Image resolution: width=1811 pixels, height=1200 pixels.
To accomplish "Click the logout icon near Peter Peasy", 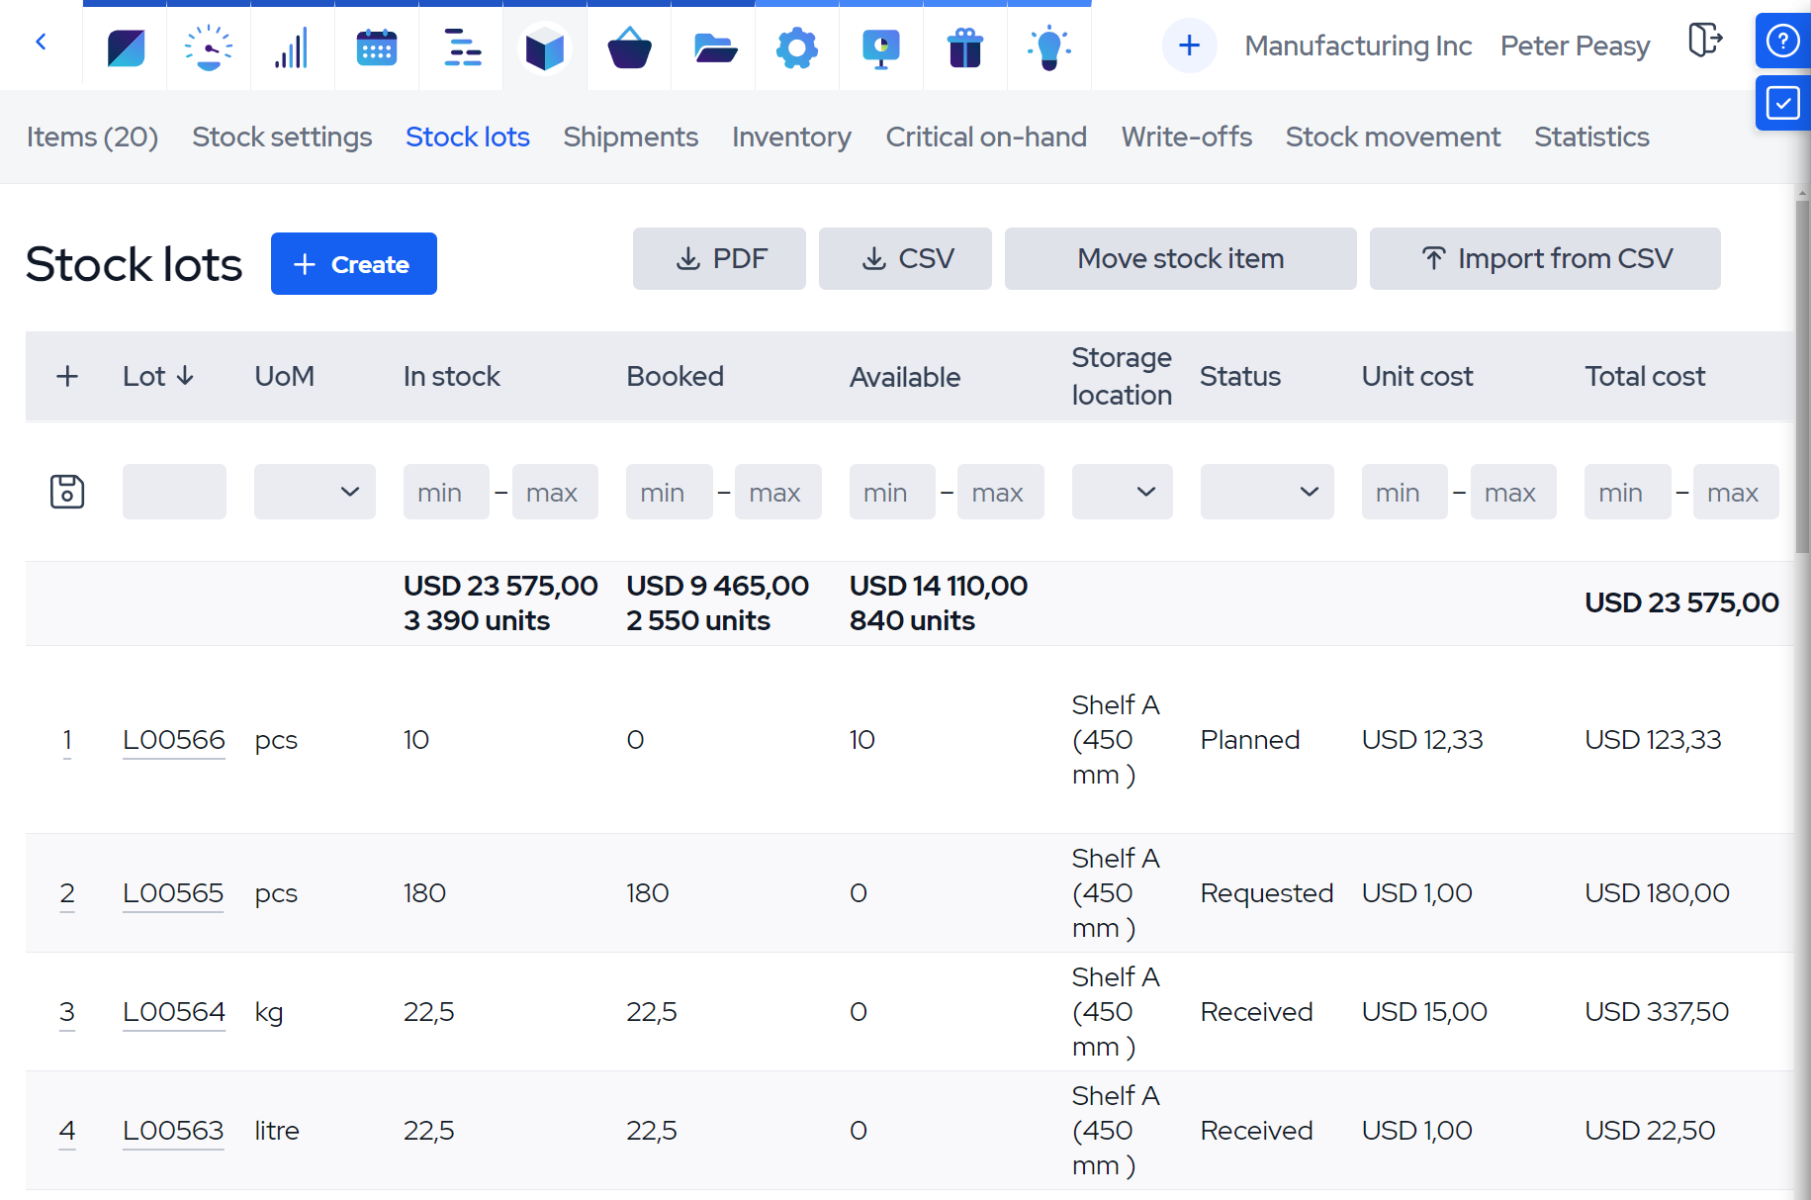I will point(1706,40).
